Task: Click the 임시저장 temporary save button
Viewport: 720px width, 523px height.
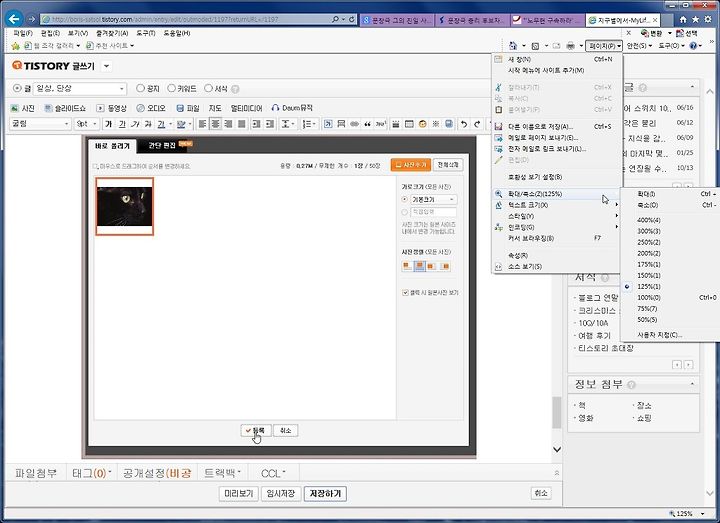Action: (281, 494)
